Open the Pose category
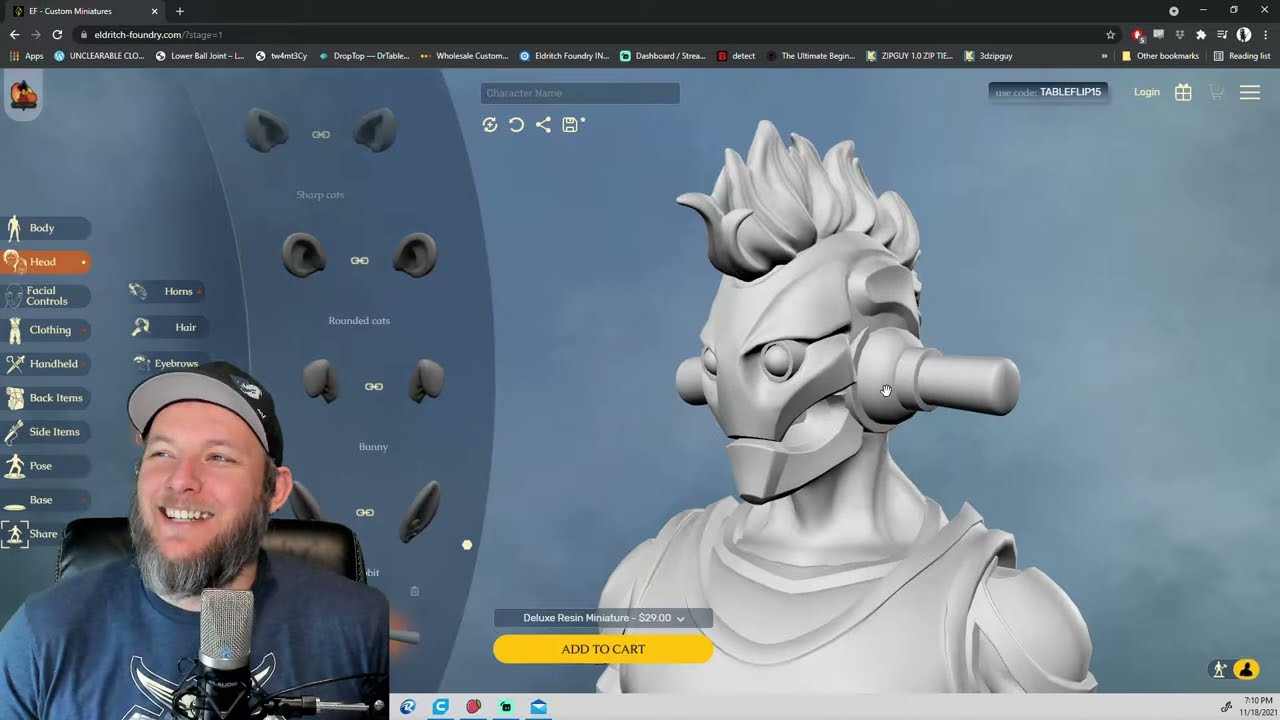 (45, 466)
